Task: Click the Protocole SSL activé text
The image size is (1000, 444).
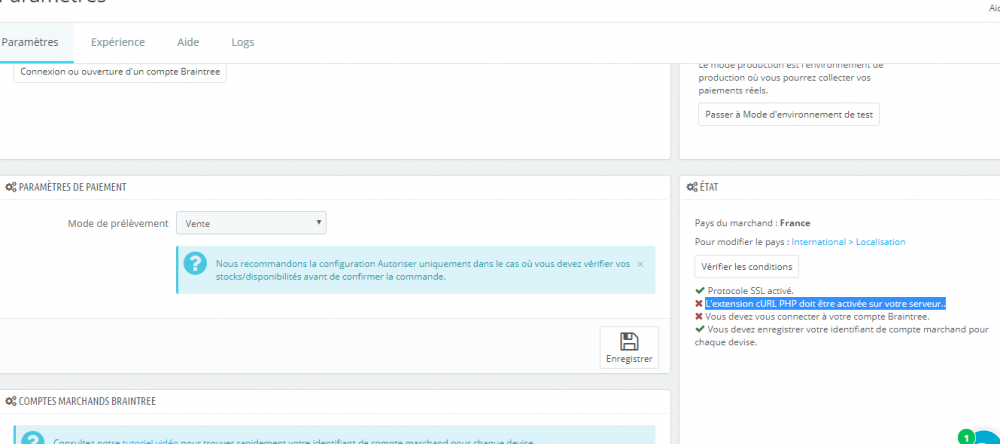Action: click(x=751, y=291)
